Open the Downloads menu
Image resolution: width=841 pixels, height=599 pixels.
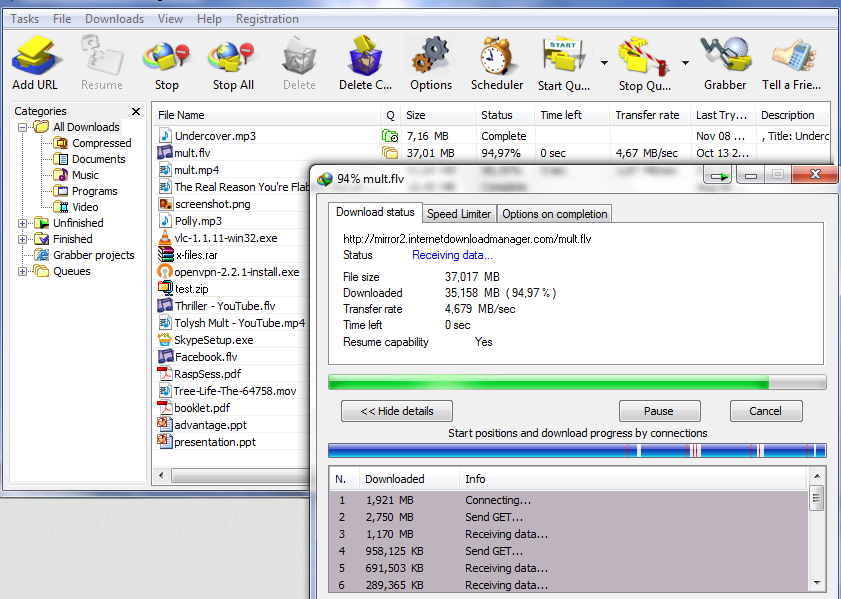point(114,19)
